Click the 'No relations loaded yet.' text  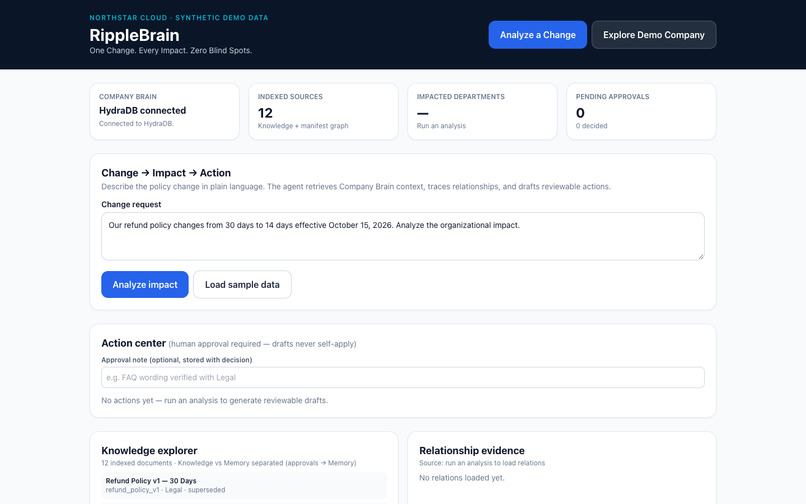[462, 478]
